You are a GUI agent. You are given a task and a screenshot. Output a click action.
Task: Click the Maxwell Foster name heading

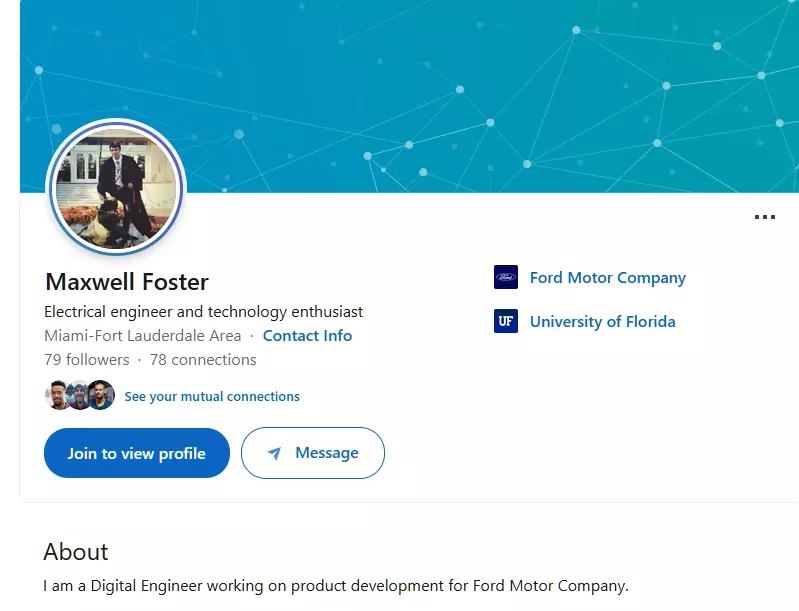pyautogui.click(x=127, y=282)
